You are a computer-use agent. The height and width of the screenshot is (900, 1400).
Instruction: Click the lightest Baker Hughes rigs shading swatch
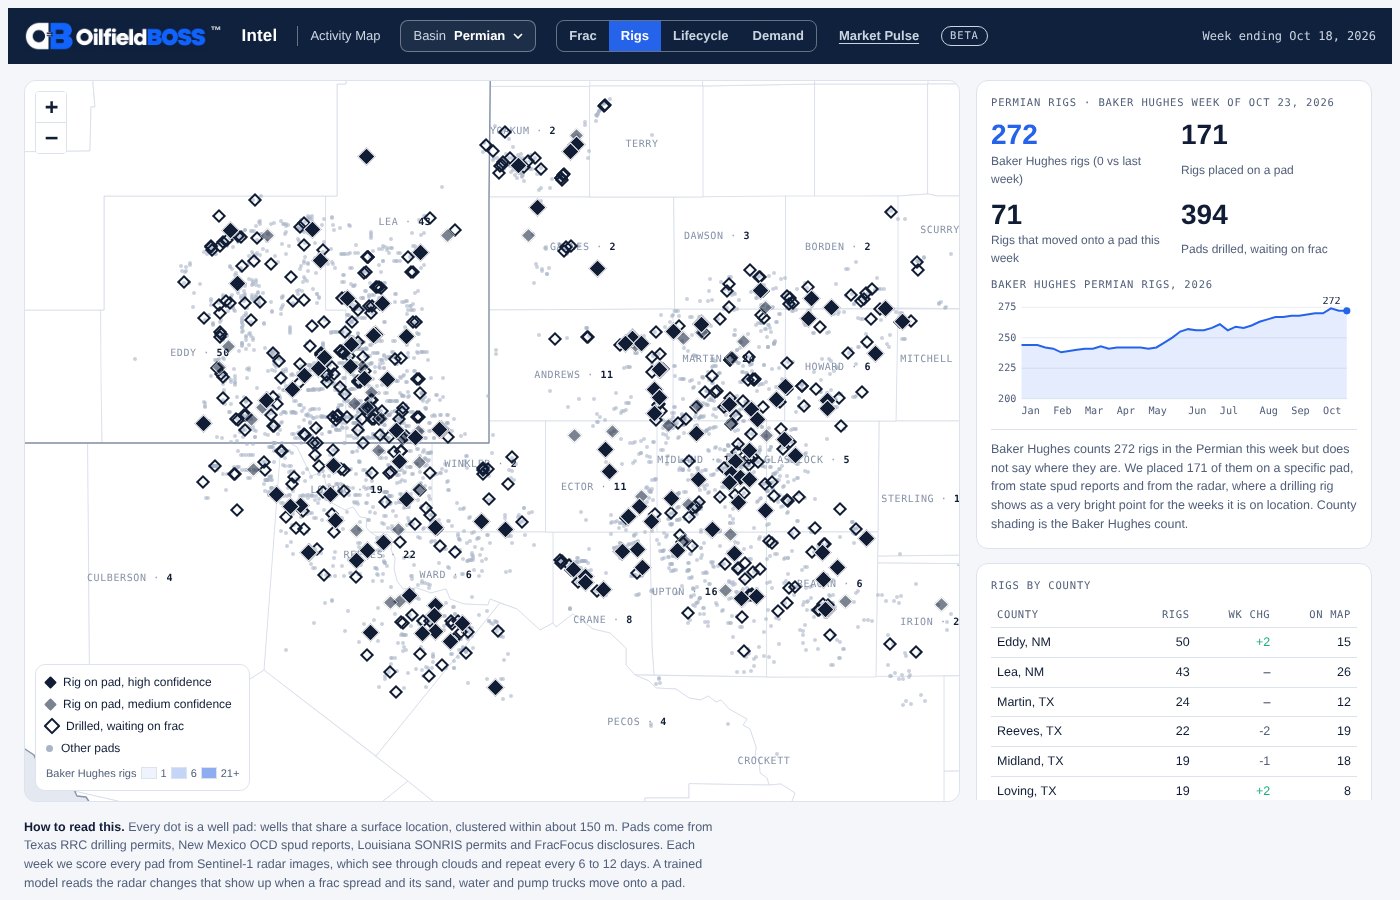coord(149,773)
